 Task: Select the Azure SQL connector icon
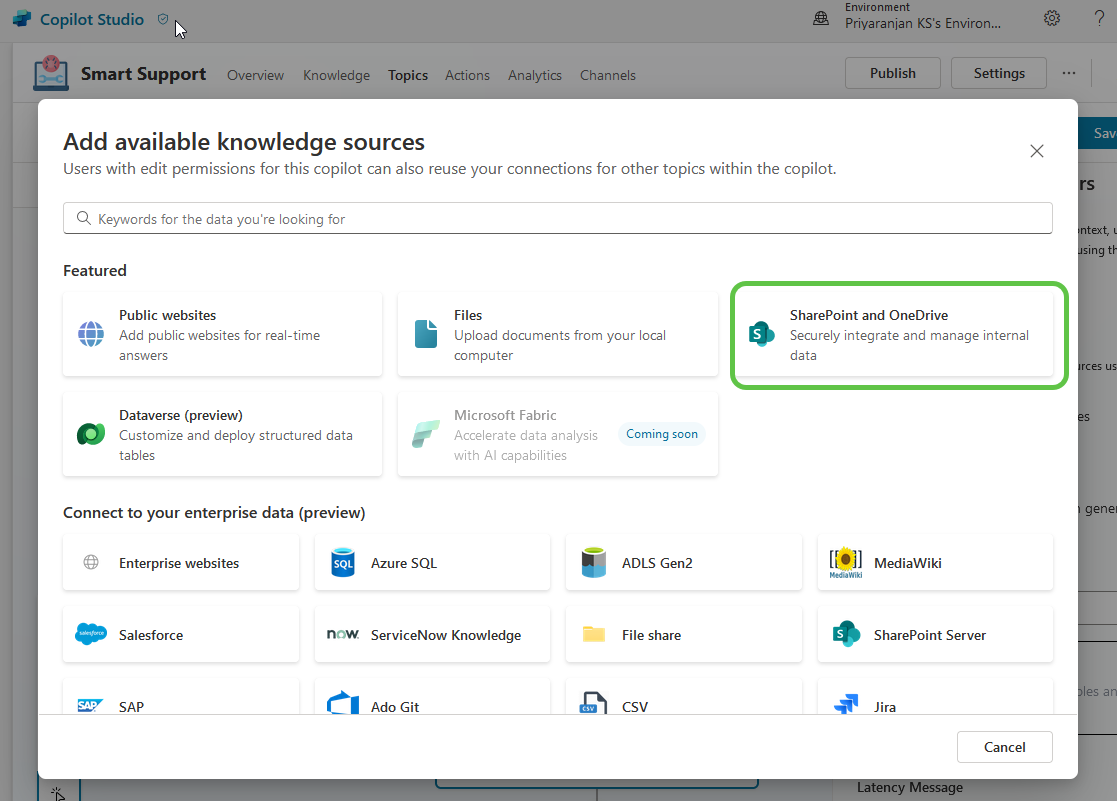coord(343,562)
